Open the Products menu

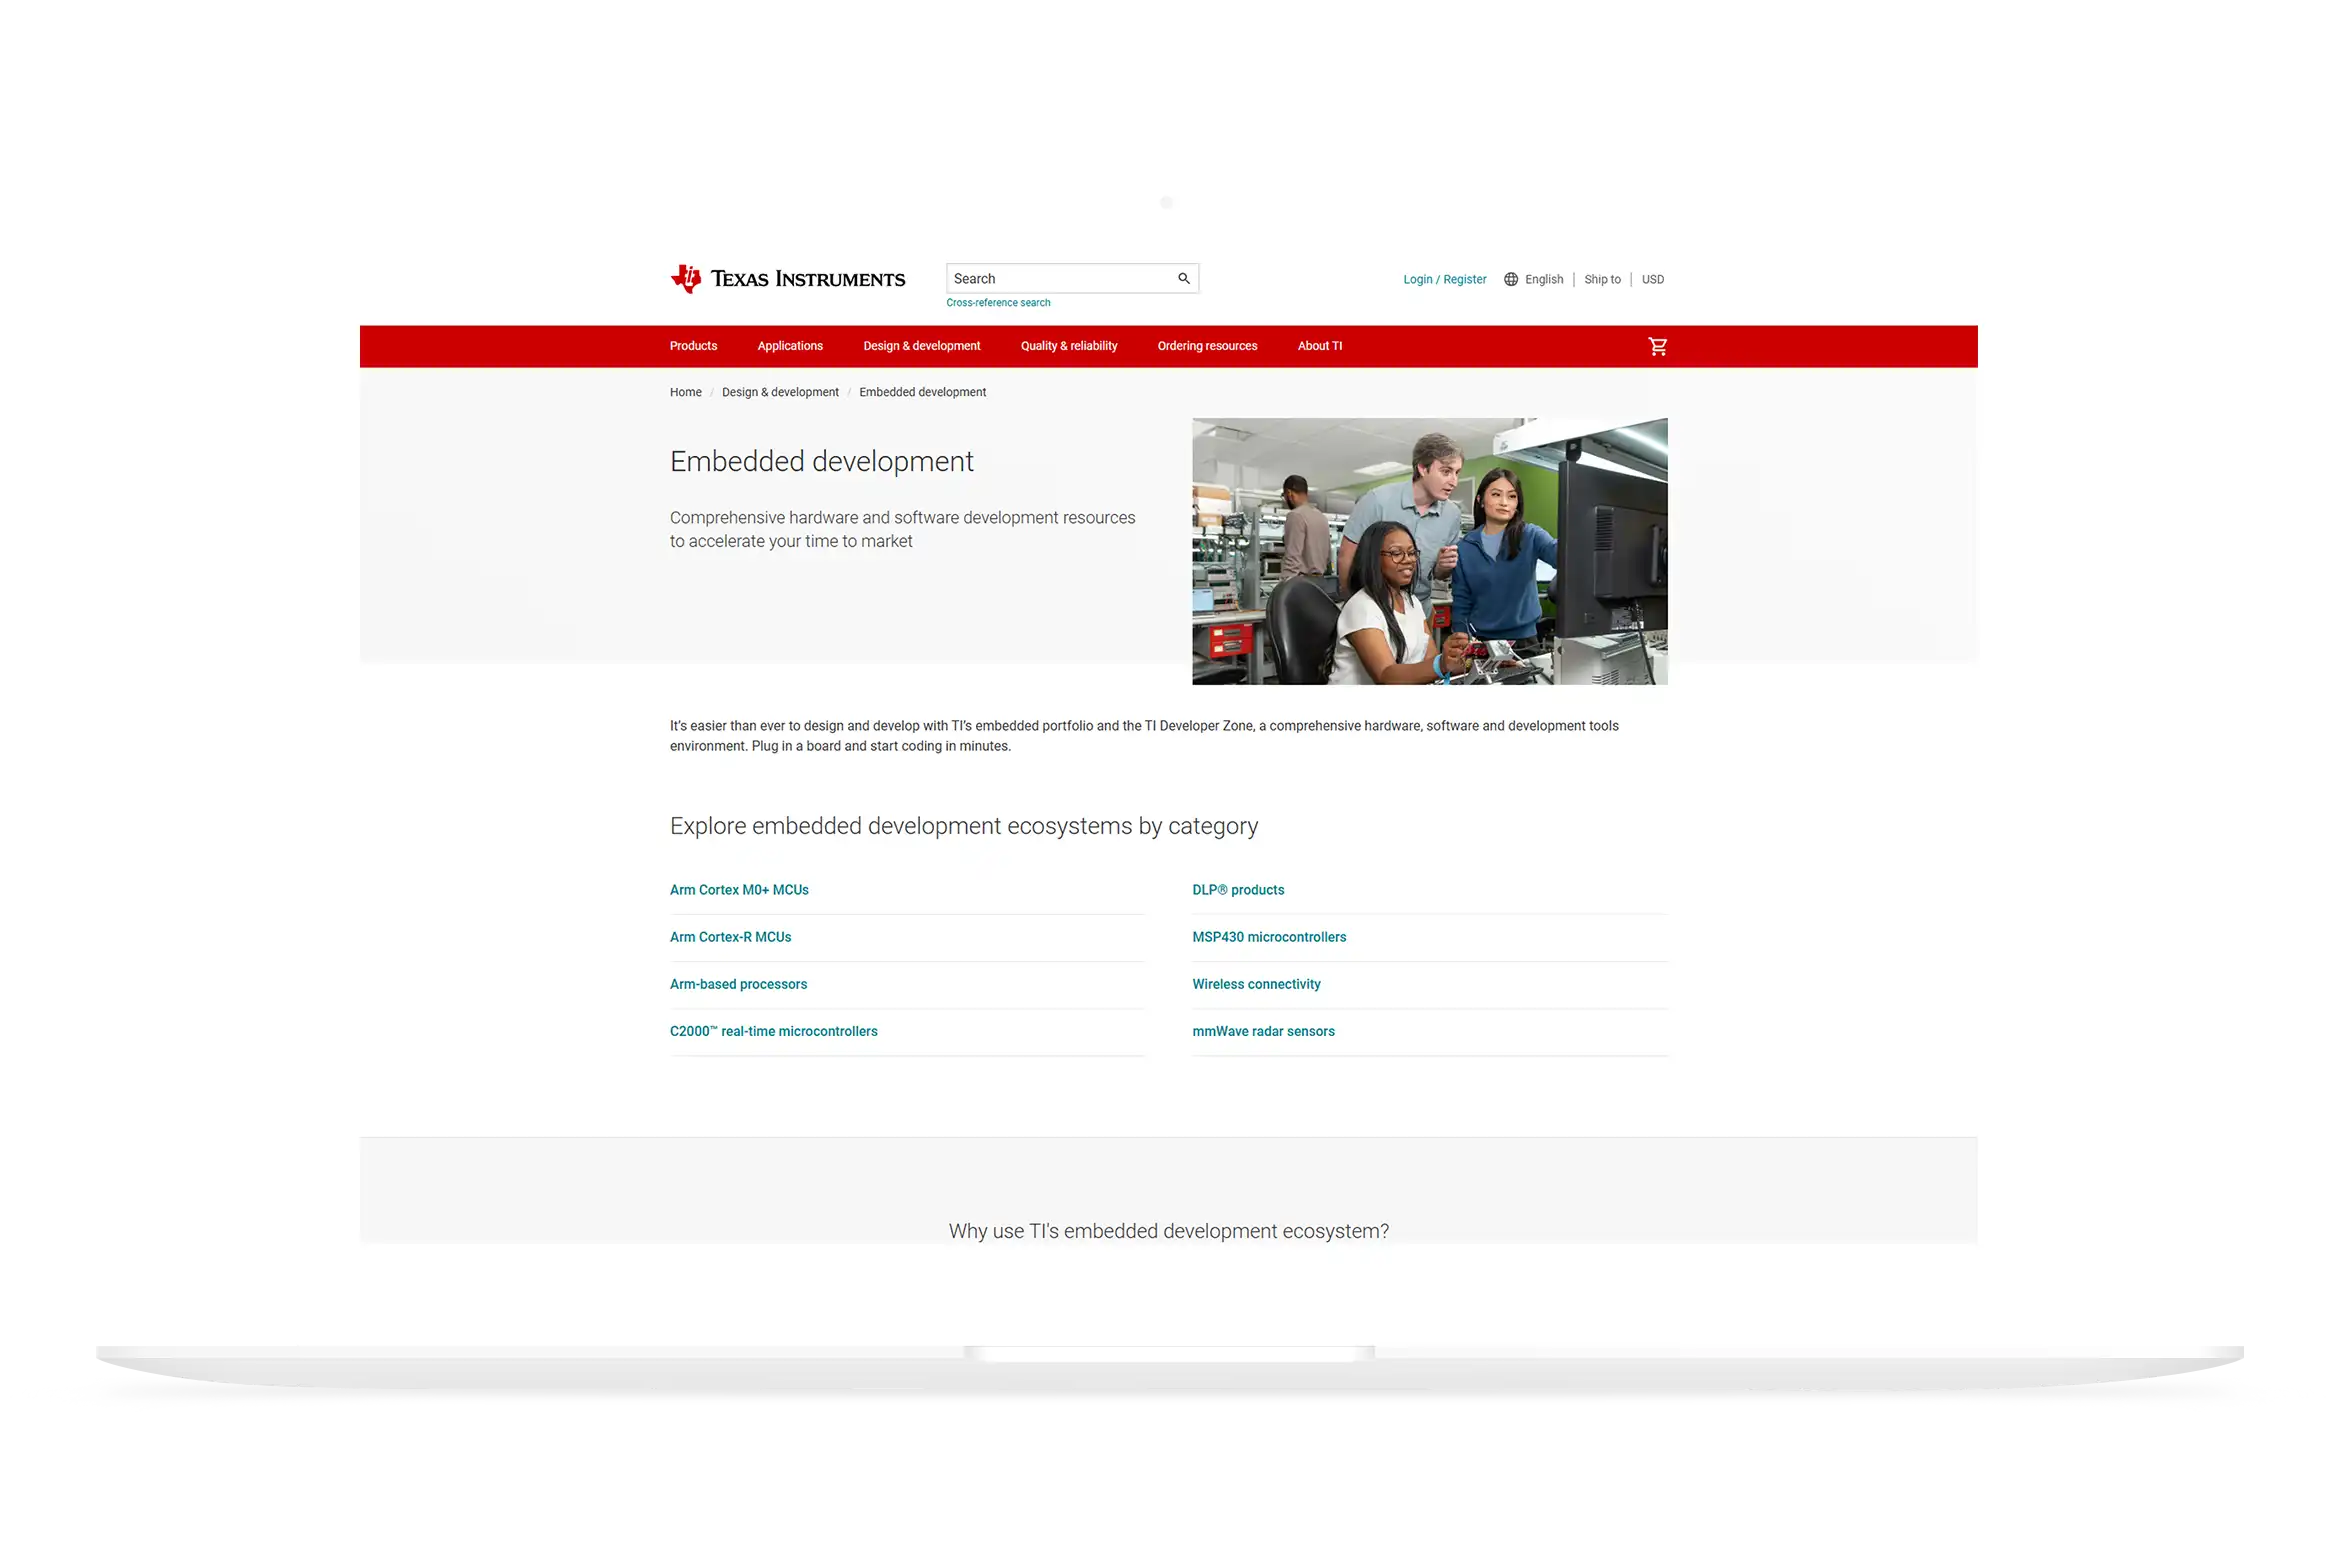click(693, 346)
